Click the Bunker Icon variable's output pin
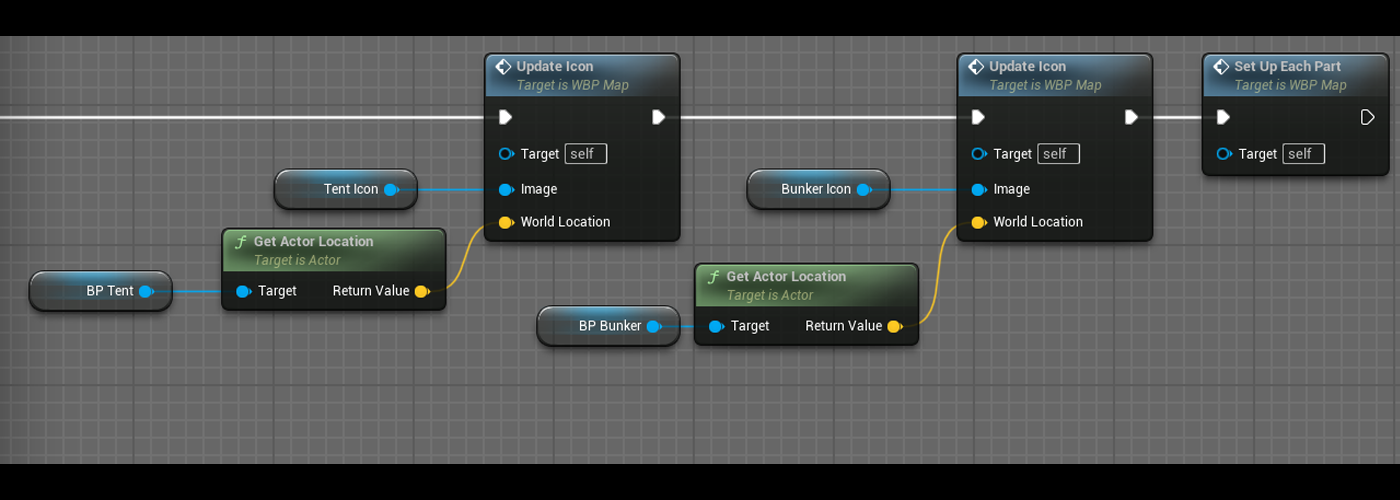 864,189
